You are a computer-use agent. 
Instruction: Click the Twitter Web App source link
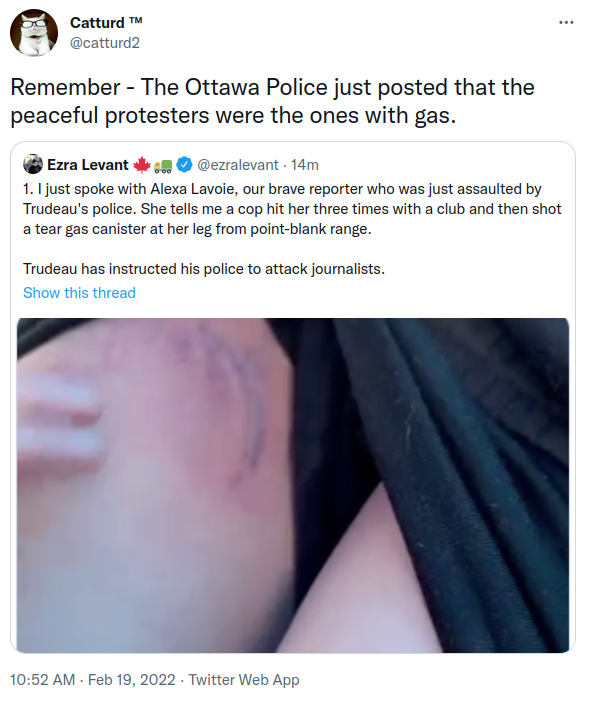(x=244, y=679)
